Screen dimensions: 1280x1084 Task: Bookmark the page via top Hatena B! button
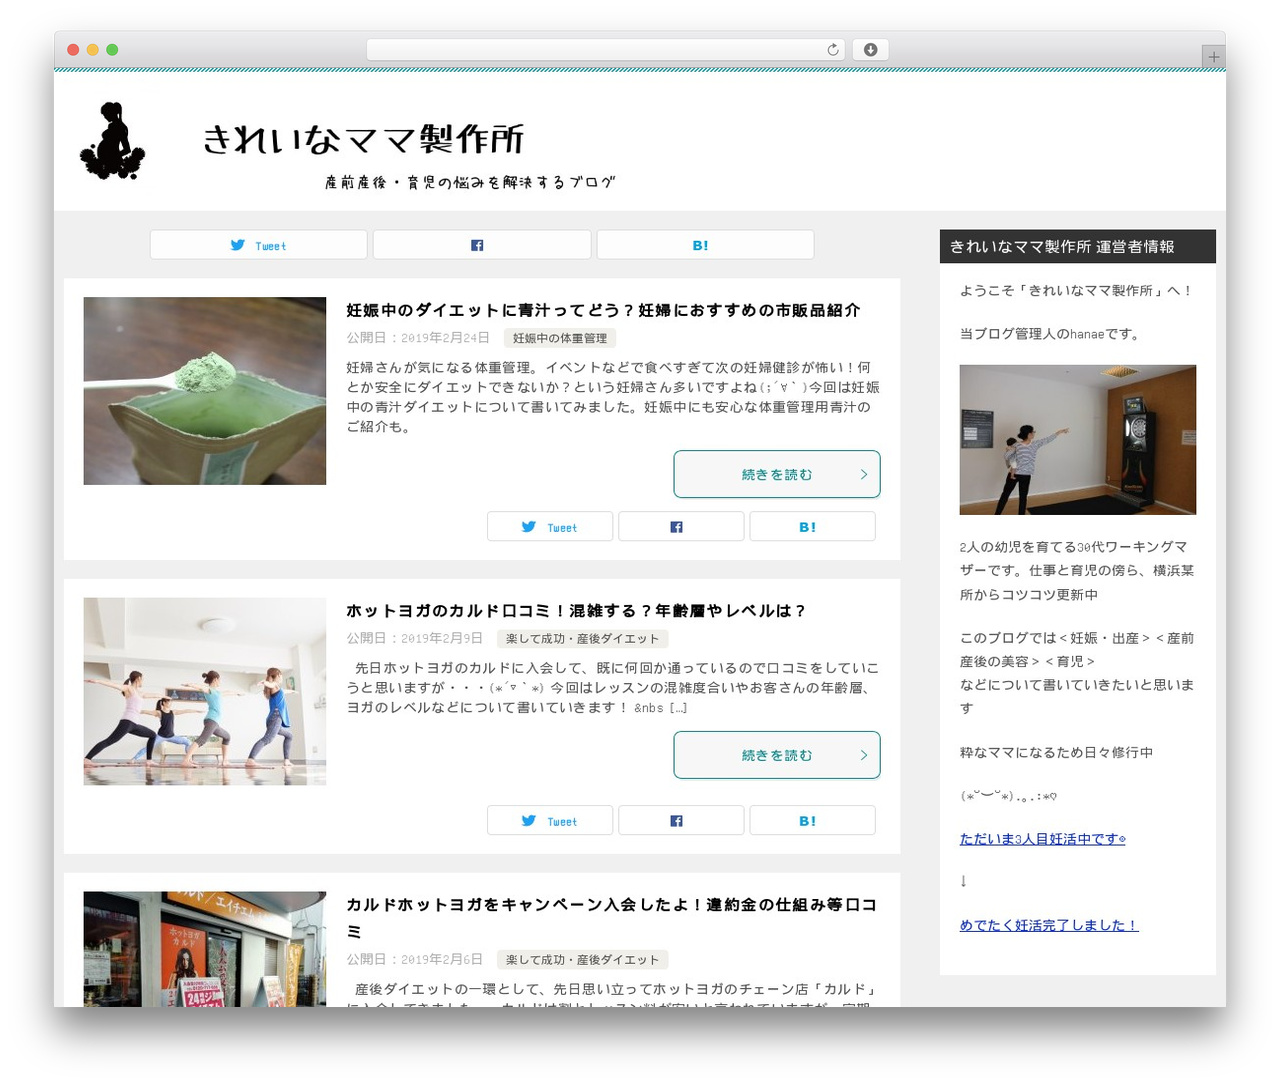coord(705,245)
